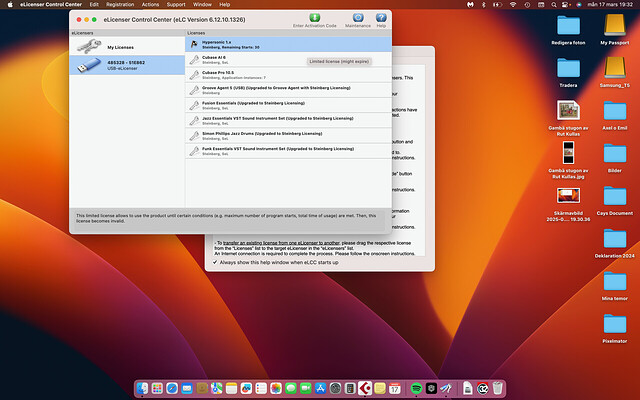Open App Store from the Dock
640x400 pixels.
[x=320, y=388]
